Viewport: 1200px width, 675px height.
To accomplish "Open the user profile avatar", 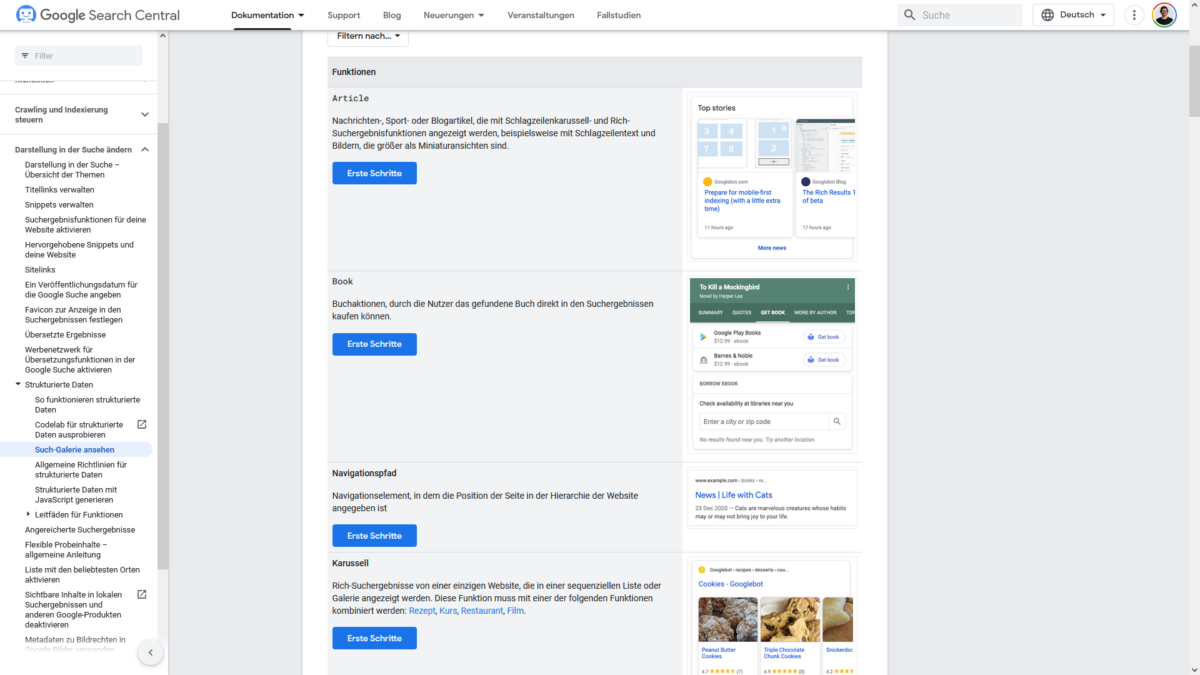I will [x=1164, y=15].
